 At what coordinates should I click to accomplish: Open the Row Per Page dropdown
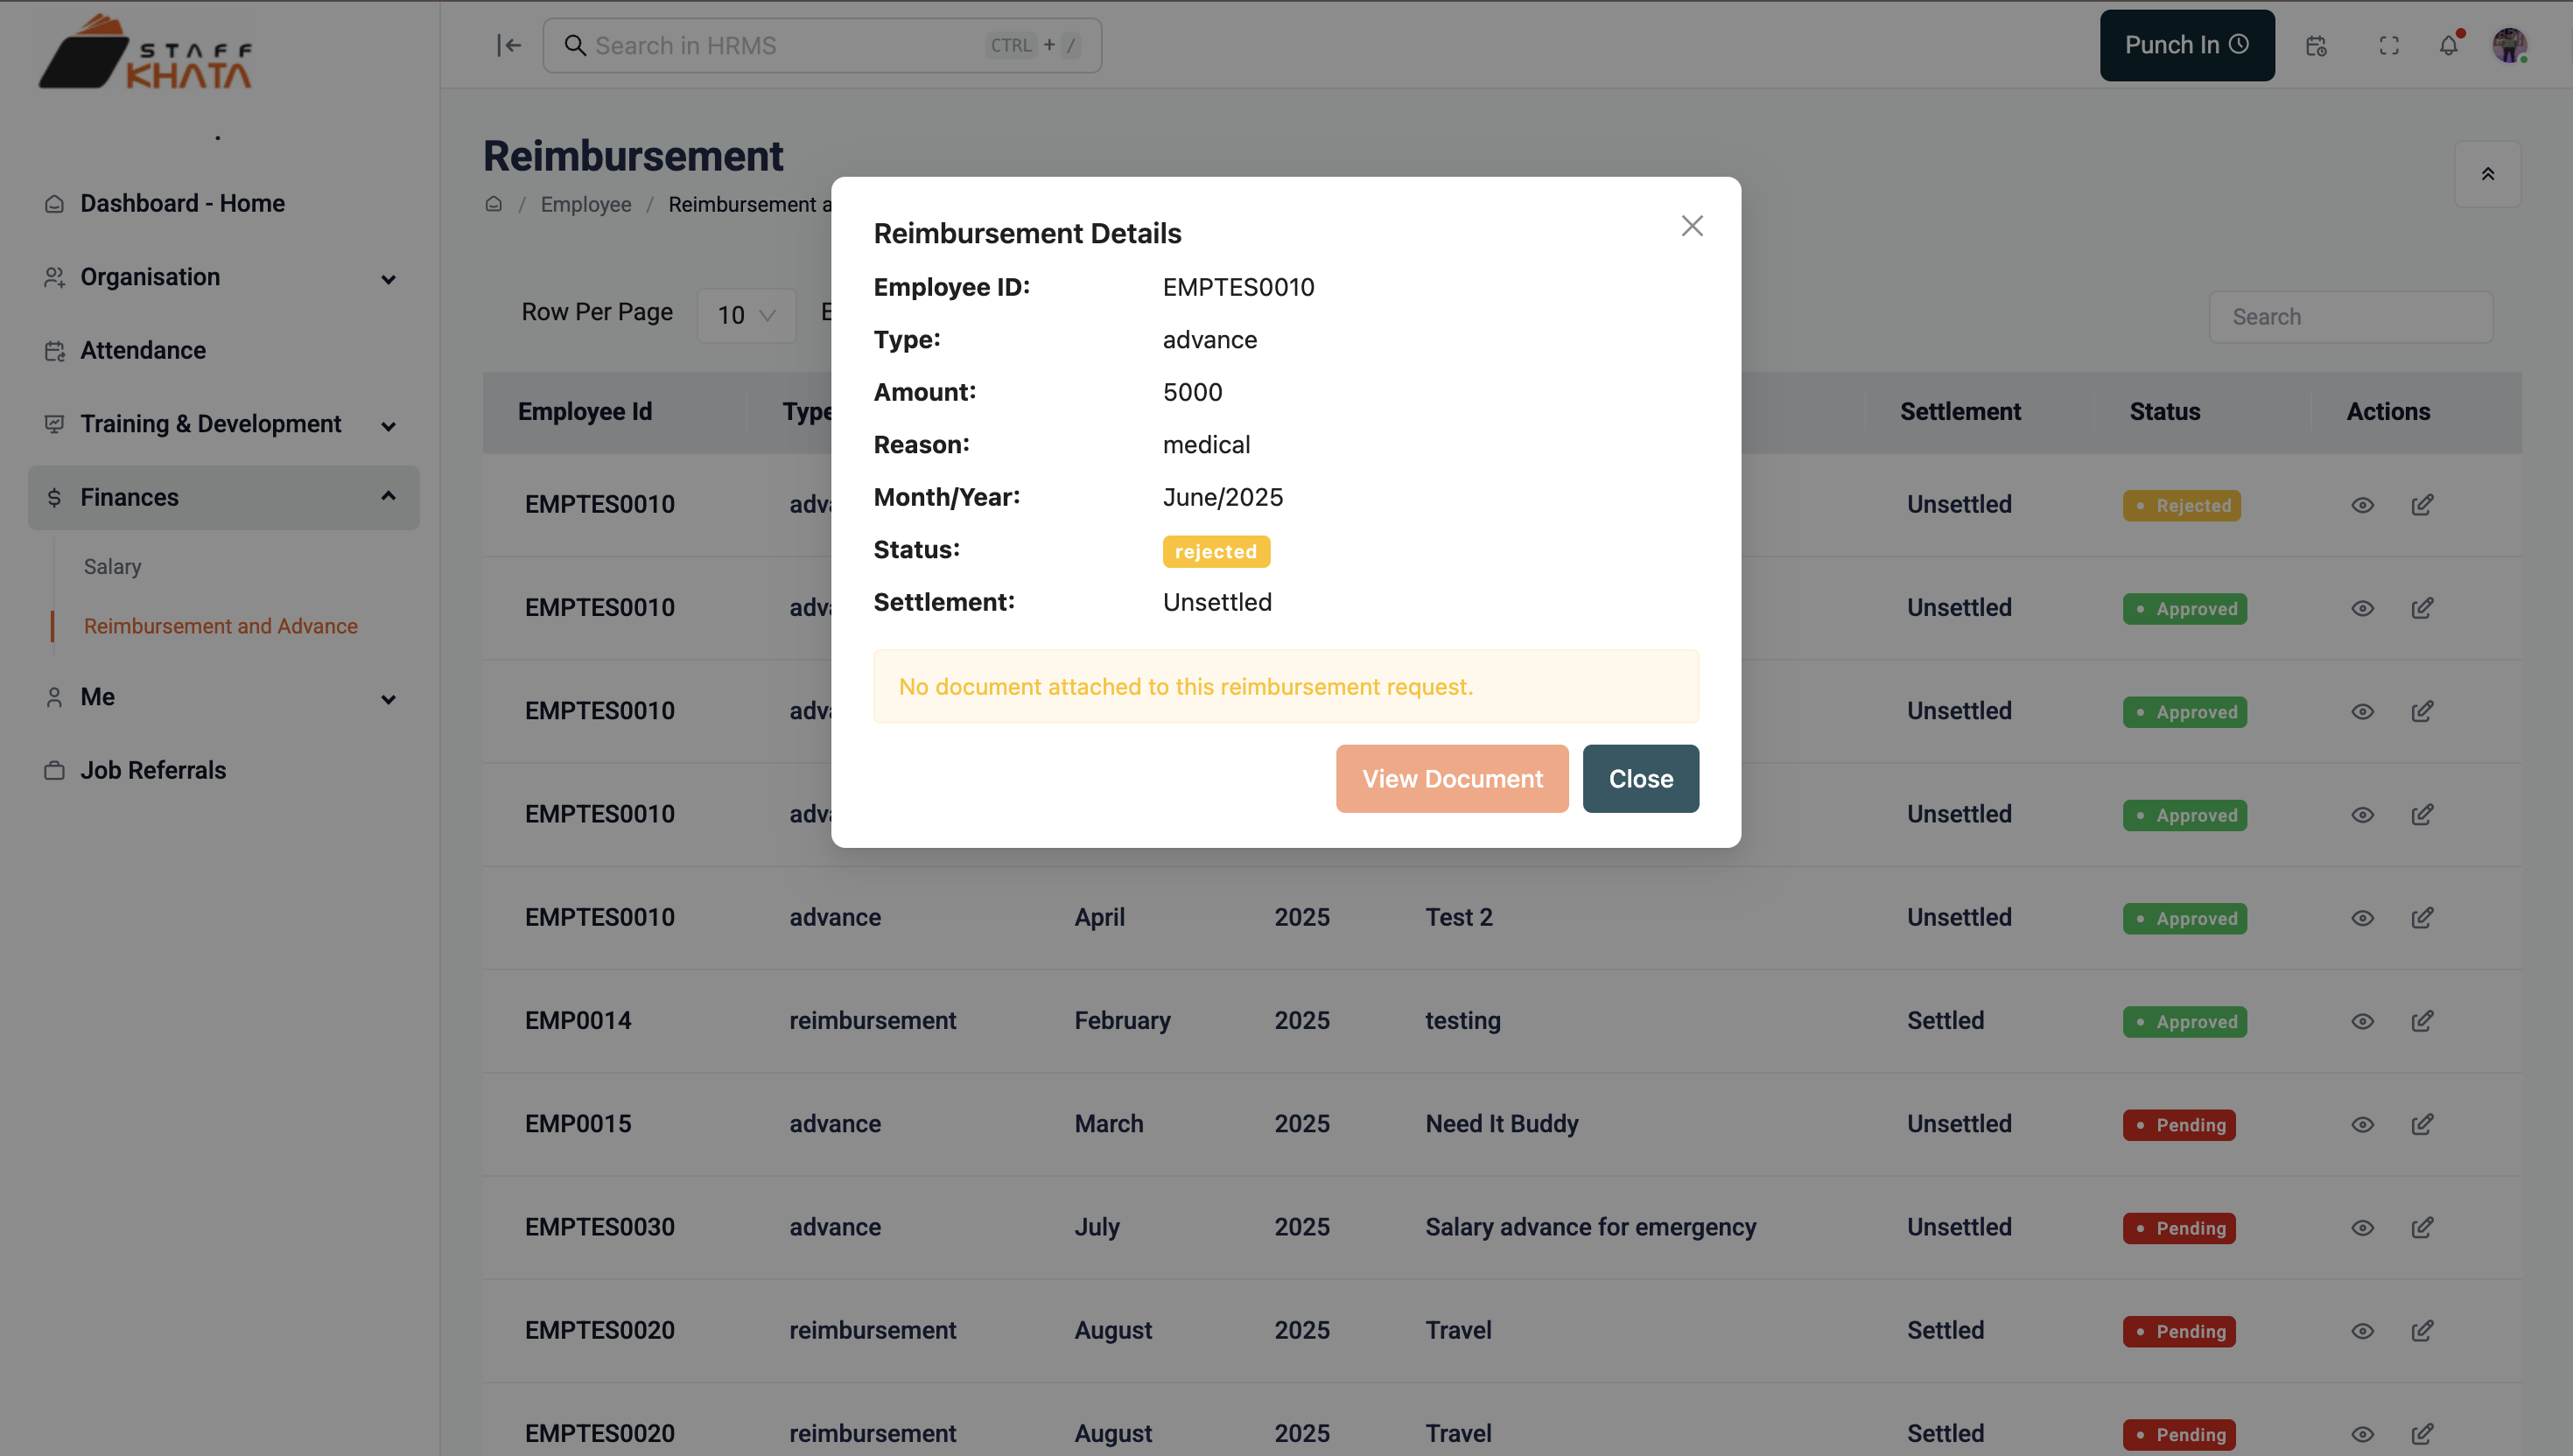click(x=746, y=315)
